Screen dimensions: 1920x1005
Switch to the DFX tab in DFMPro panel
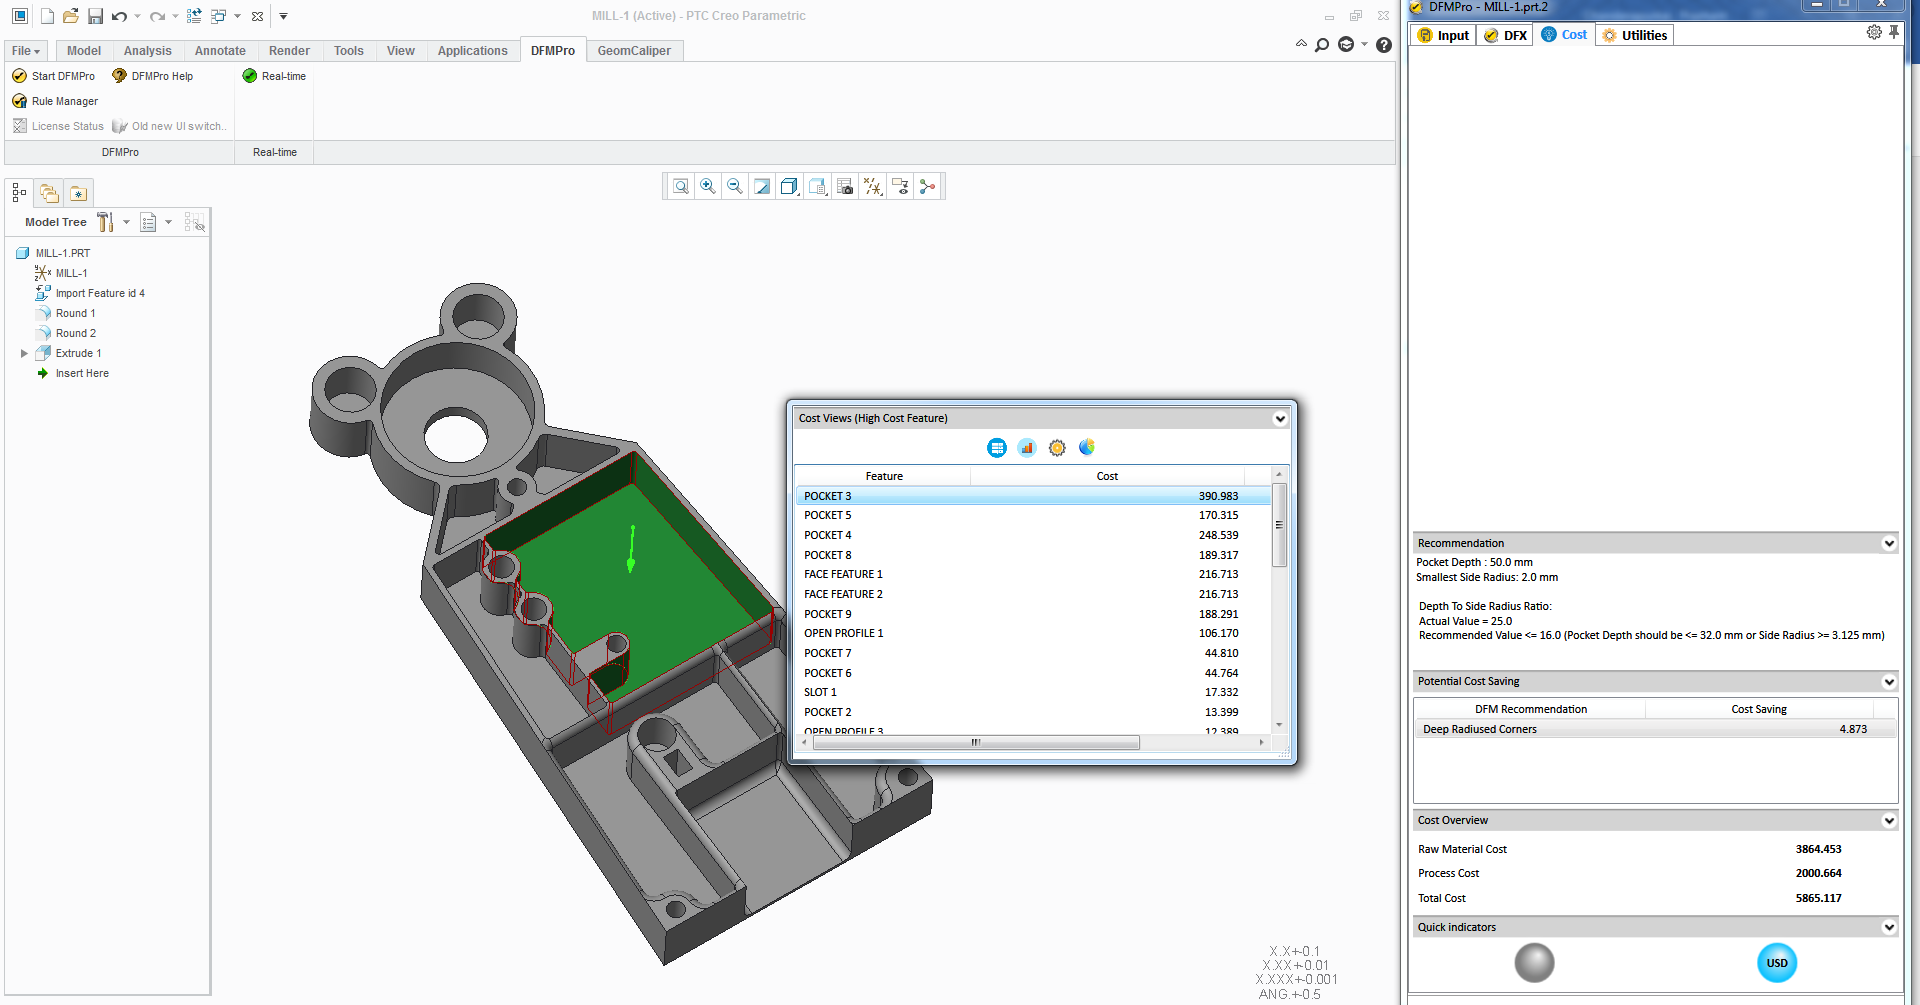pos(1505,35)
